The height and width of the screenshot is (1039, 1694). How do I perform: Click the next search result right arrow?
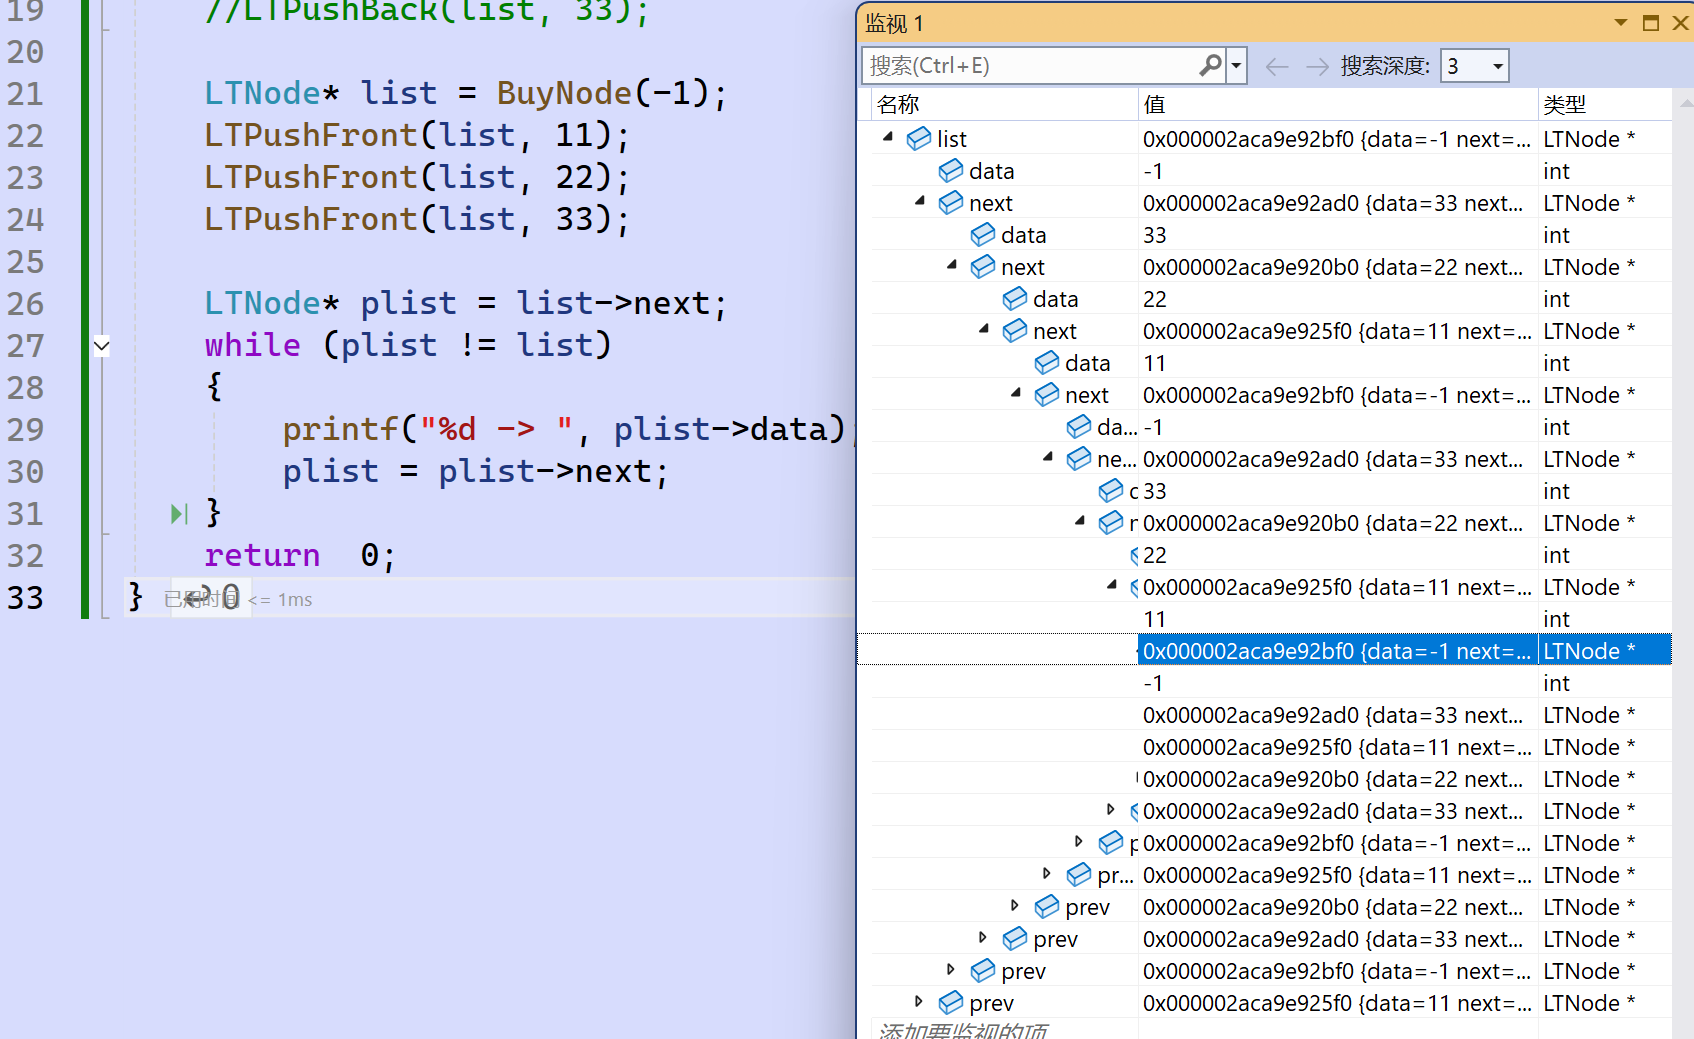(1317, 66)
